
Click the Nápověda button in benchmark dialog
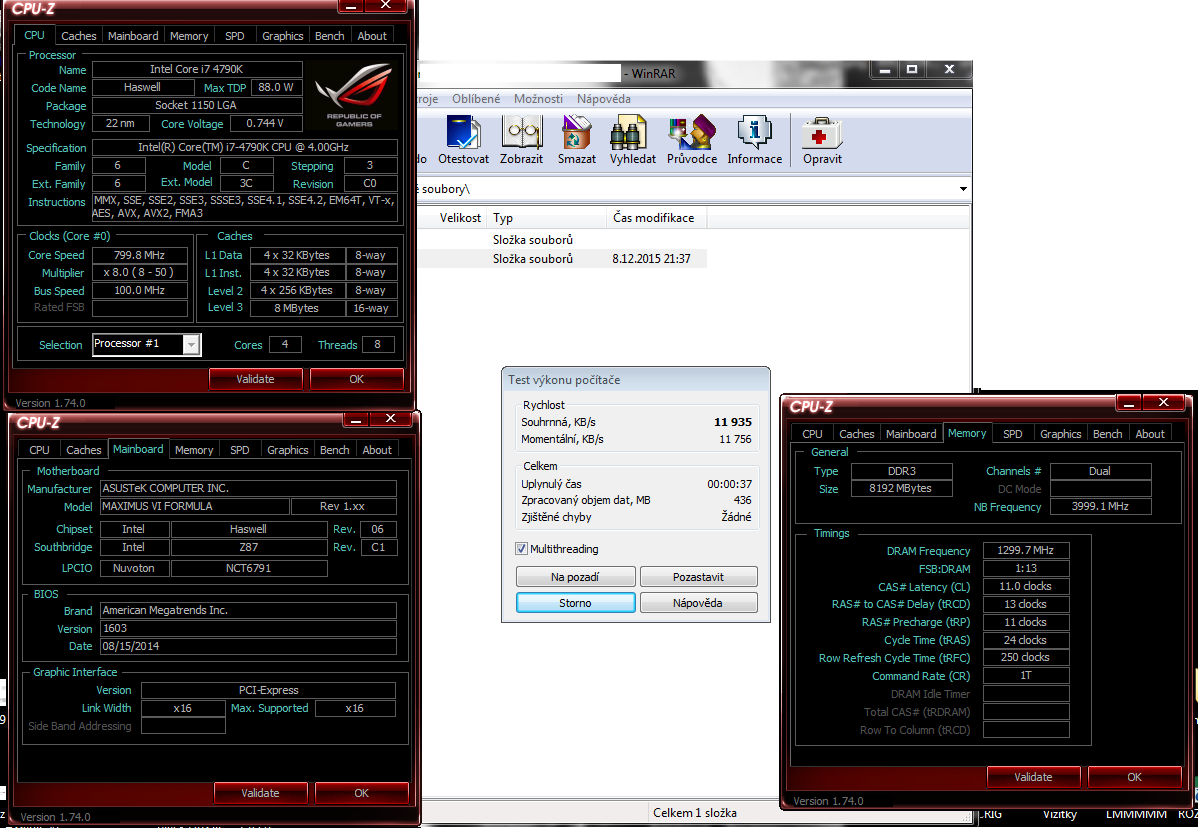[x=698, y=603]
